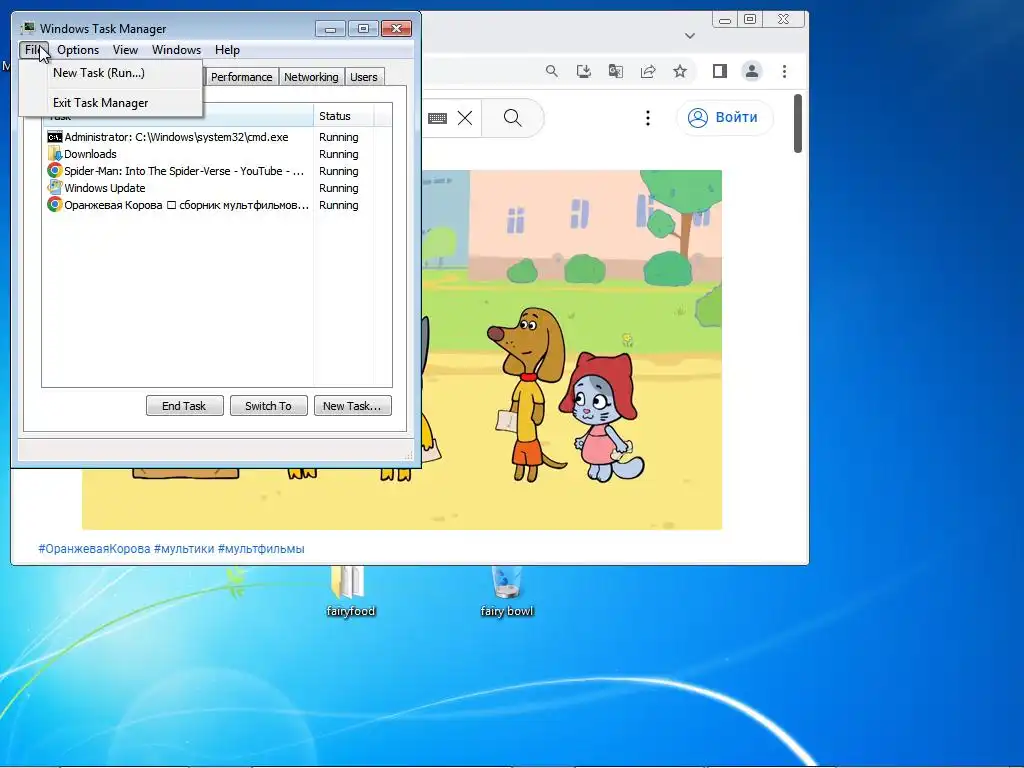Click the End Task button

pyautogui.click(x=184, y=406)
